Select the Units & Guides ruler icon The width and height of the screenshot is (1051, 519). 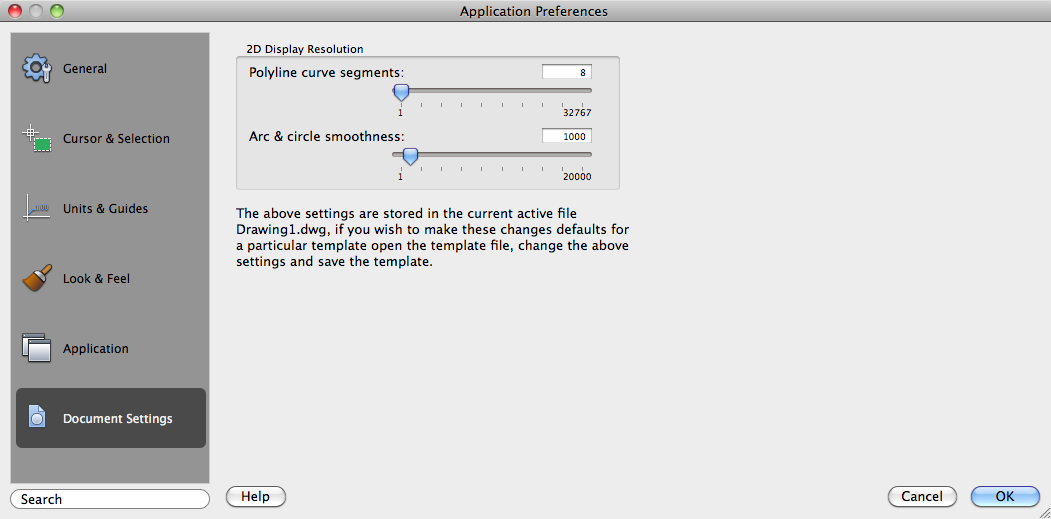[x=36, y=208]
